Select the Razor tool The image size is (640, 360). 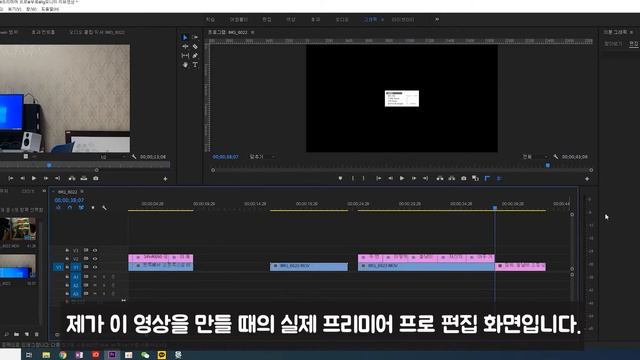point(195,47)
